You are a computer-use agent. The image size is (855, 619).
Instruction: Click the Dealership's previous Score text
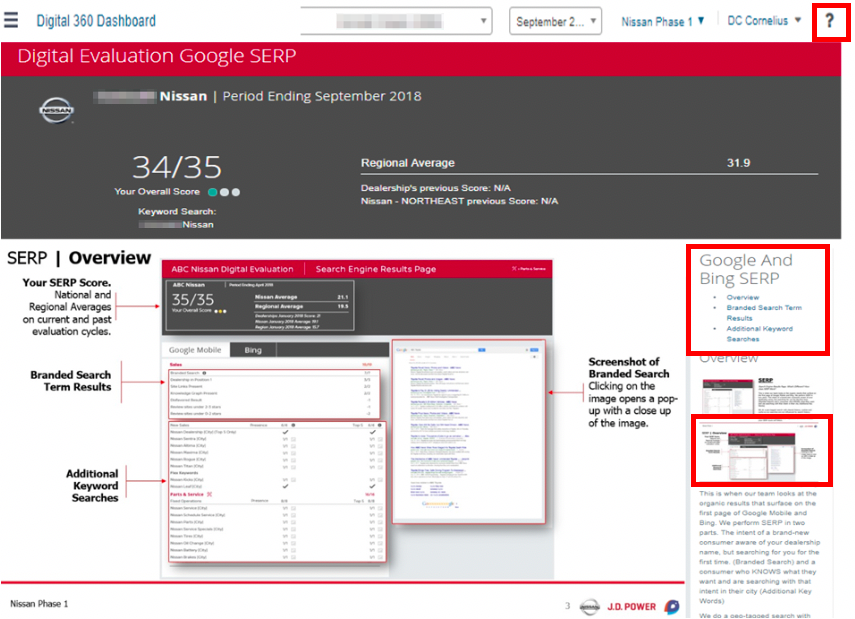436,188
